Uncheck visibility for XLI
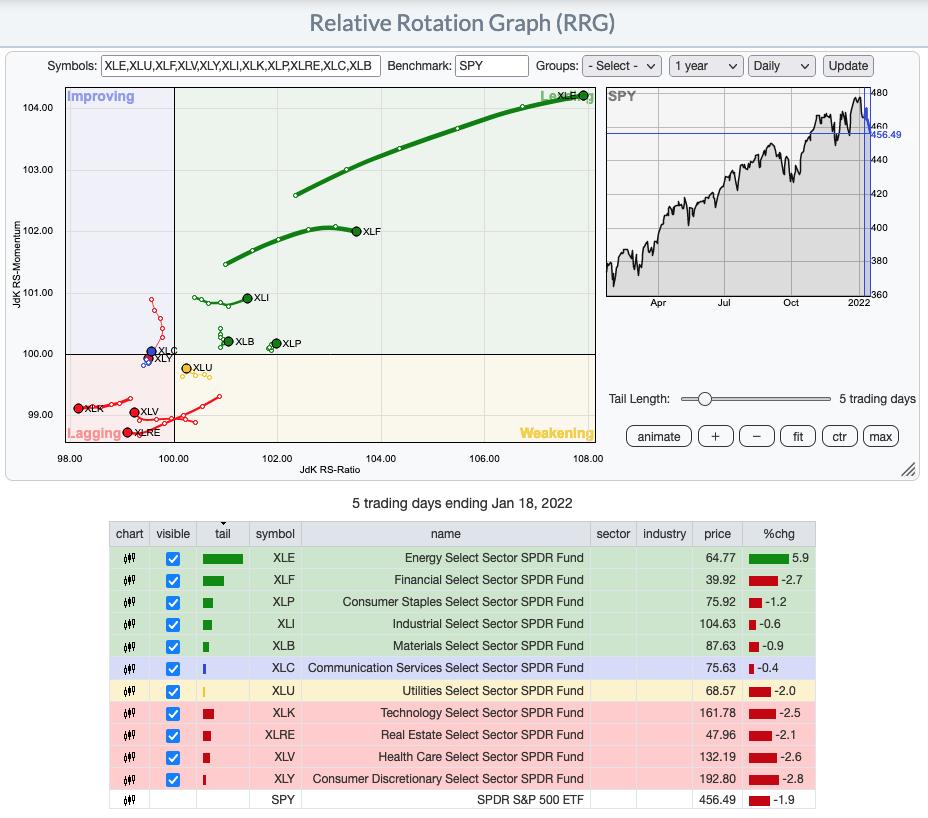 pyautogui.click(x=173, y=624)
